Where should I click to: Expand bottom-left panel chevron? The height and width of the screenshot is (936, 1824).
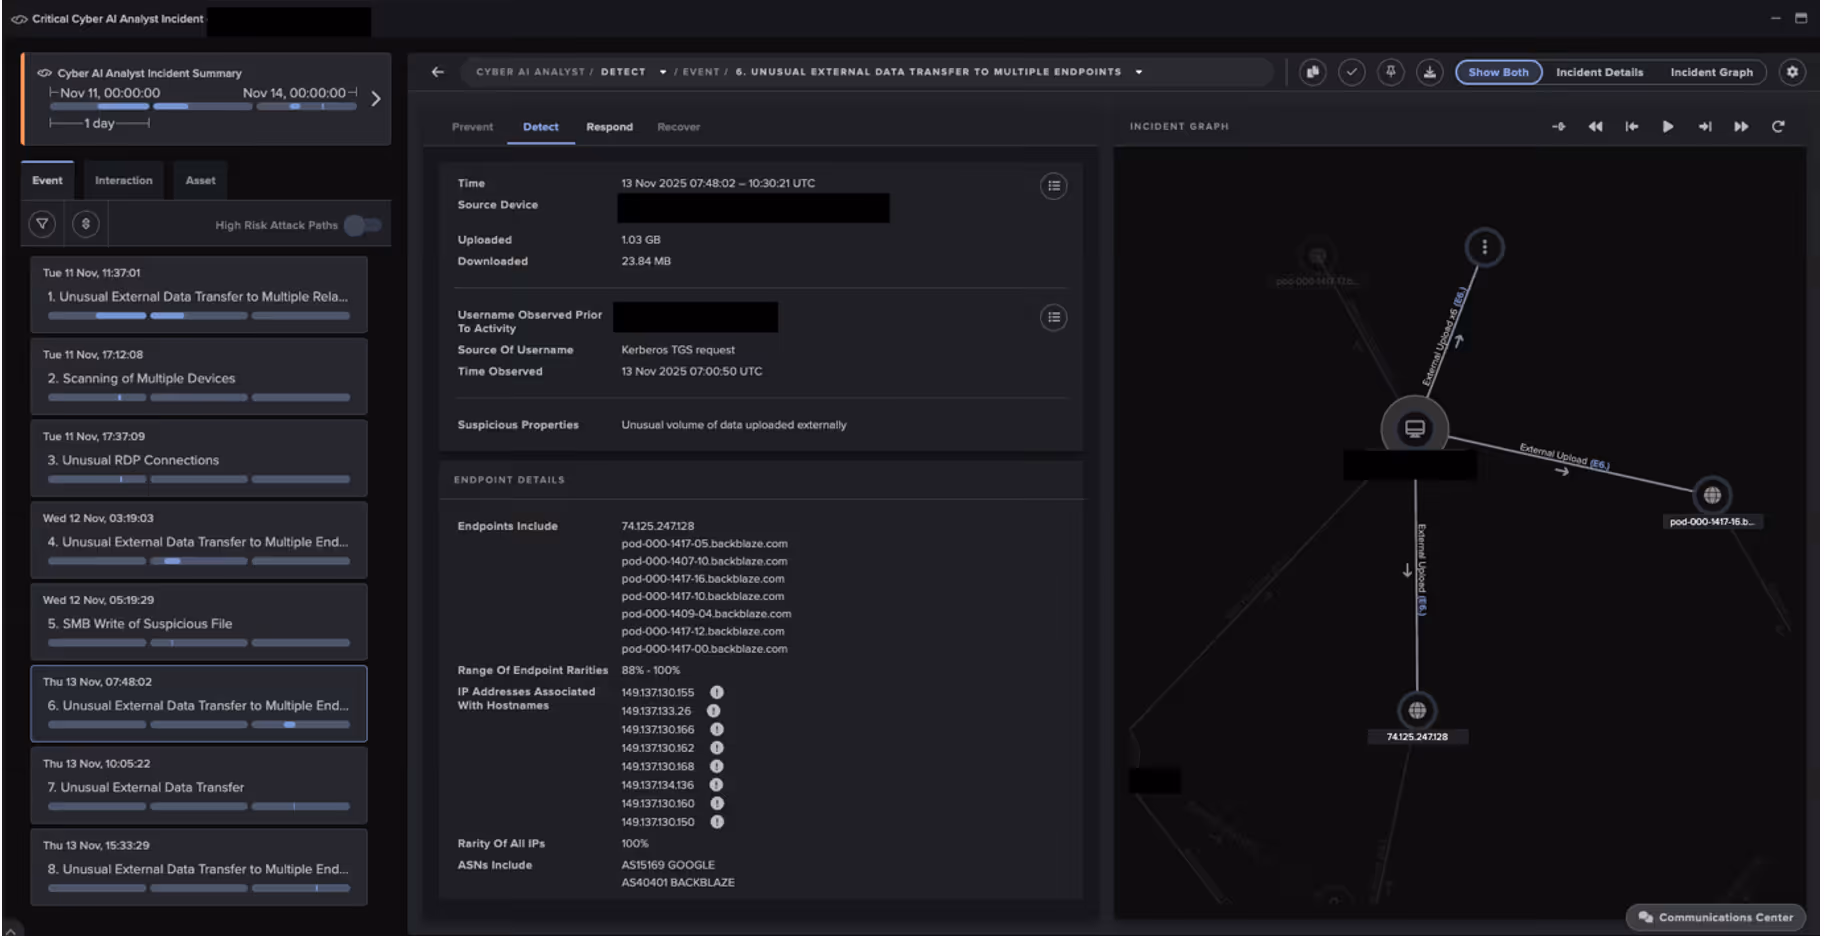coord(11,929)
